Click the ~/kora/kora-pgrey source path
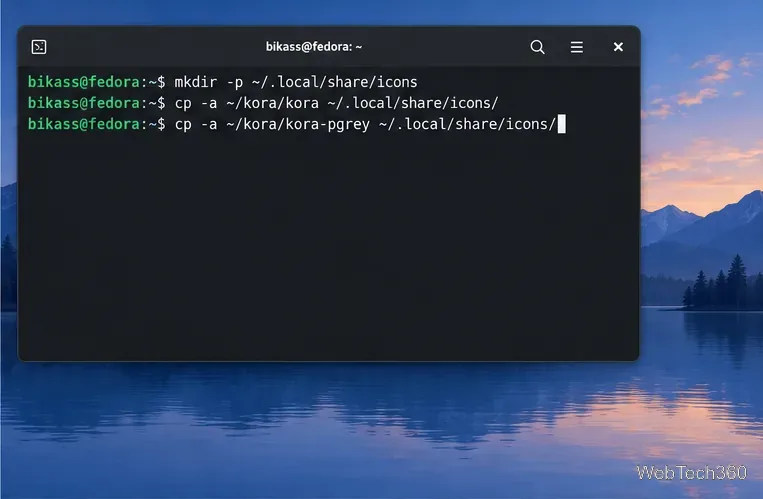Image resolution: width=763 pixels, height=499 pixels. (298, 124)
